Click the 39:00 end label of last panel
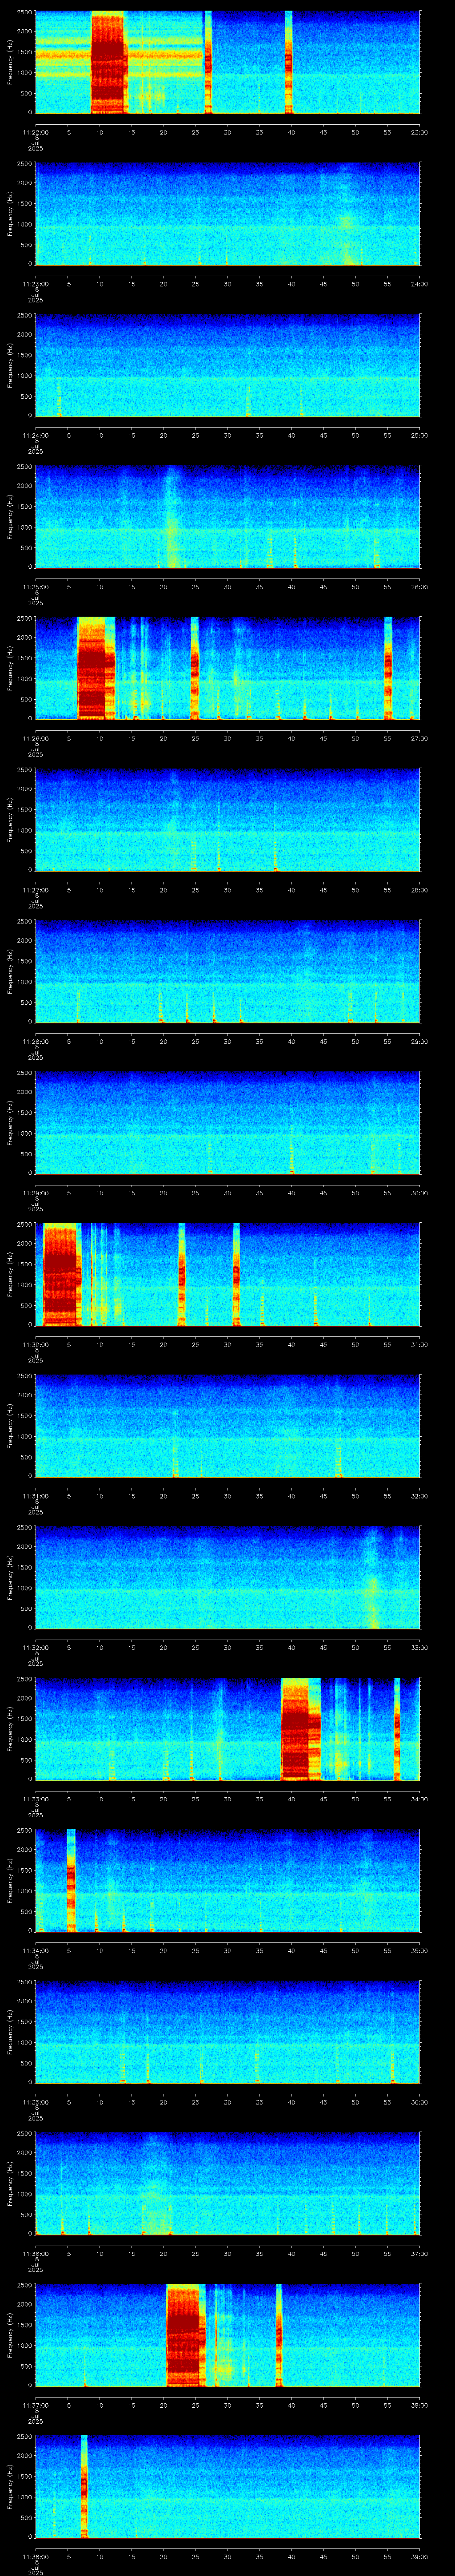This screenshot has height=2576, width=455. (x=420, y=2556)
